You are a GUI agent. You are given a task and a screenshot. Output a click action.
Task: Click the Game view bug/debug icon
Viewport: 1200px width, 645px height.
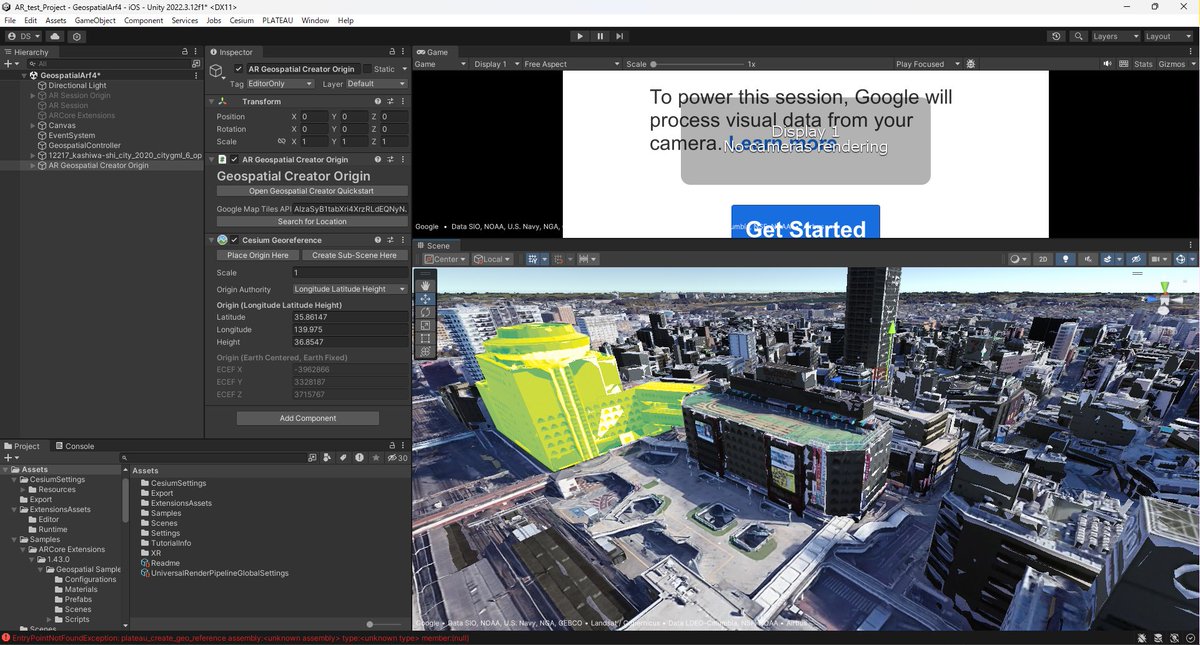(970, 64)
